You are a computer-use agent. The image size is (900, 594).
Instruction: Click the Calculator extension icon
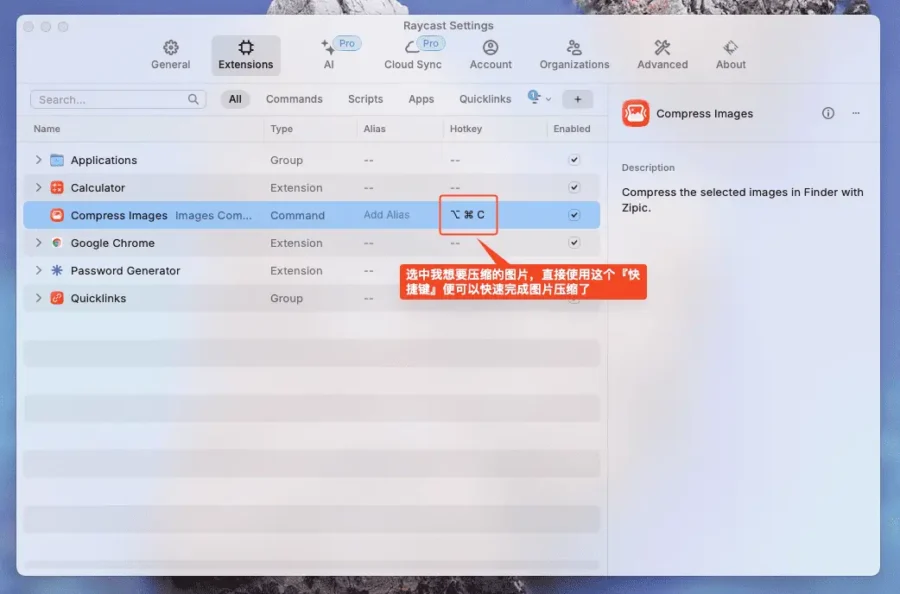click(57, 187)
